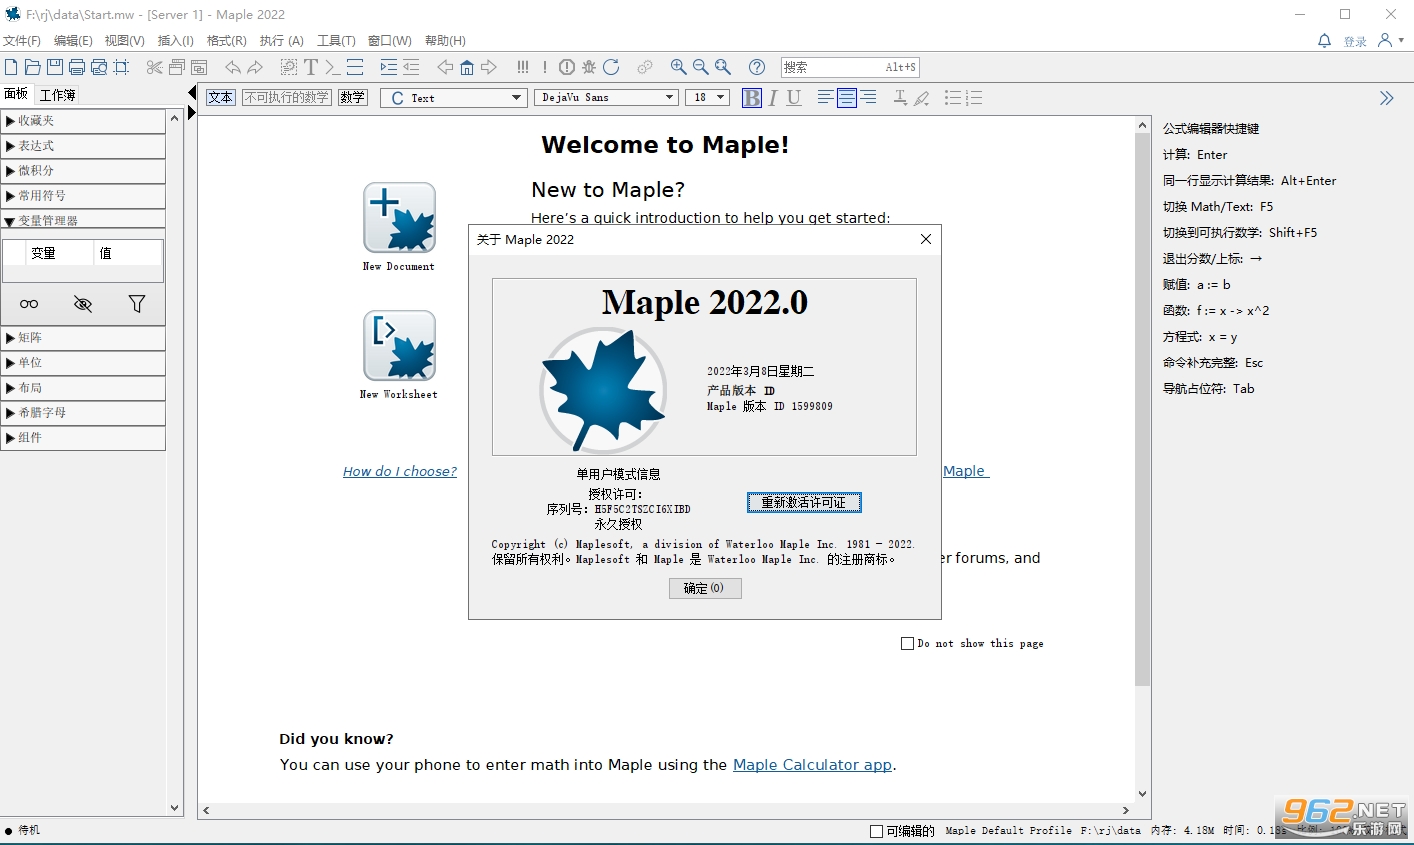Toggle italic formatting
The width and height of the screenshot is (1414, 845).
click(773, 97)
